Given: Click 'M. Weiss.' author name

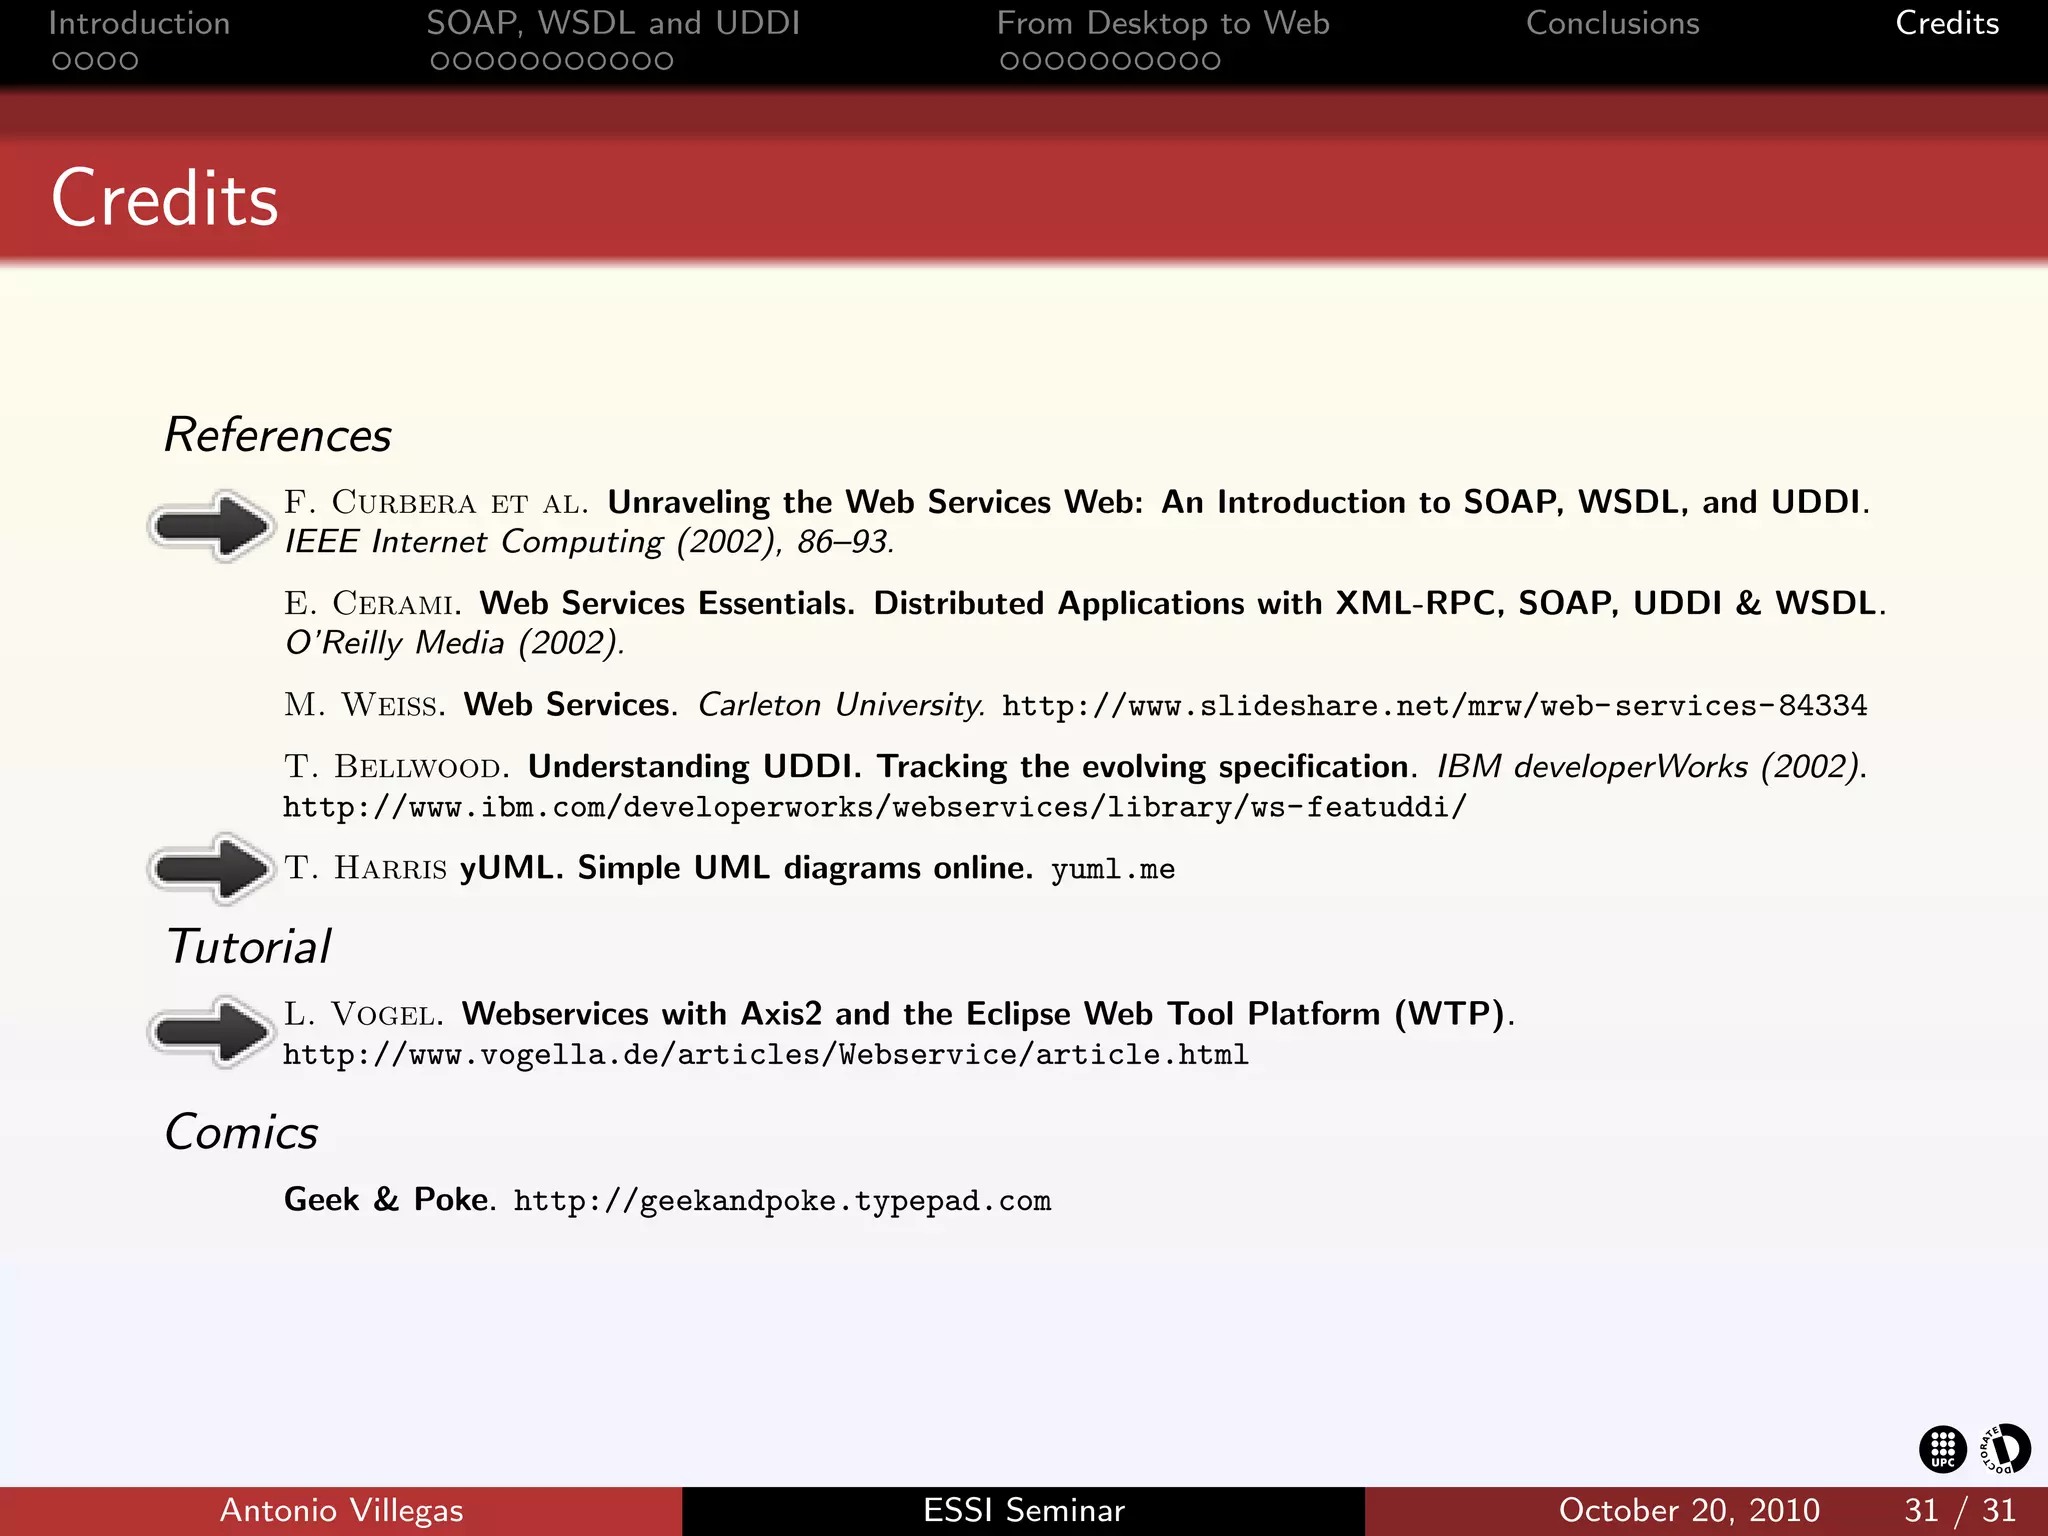Looking at the screenshot, I should pyautogui.click(x=365, y=705).
